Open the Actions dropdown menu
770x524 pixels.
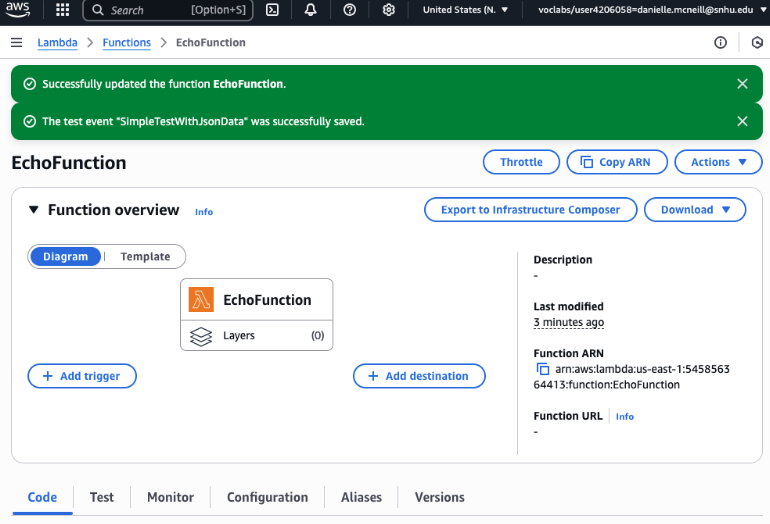[718, 162]
